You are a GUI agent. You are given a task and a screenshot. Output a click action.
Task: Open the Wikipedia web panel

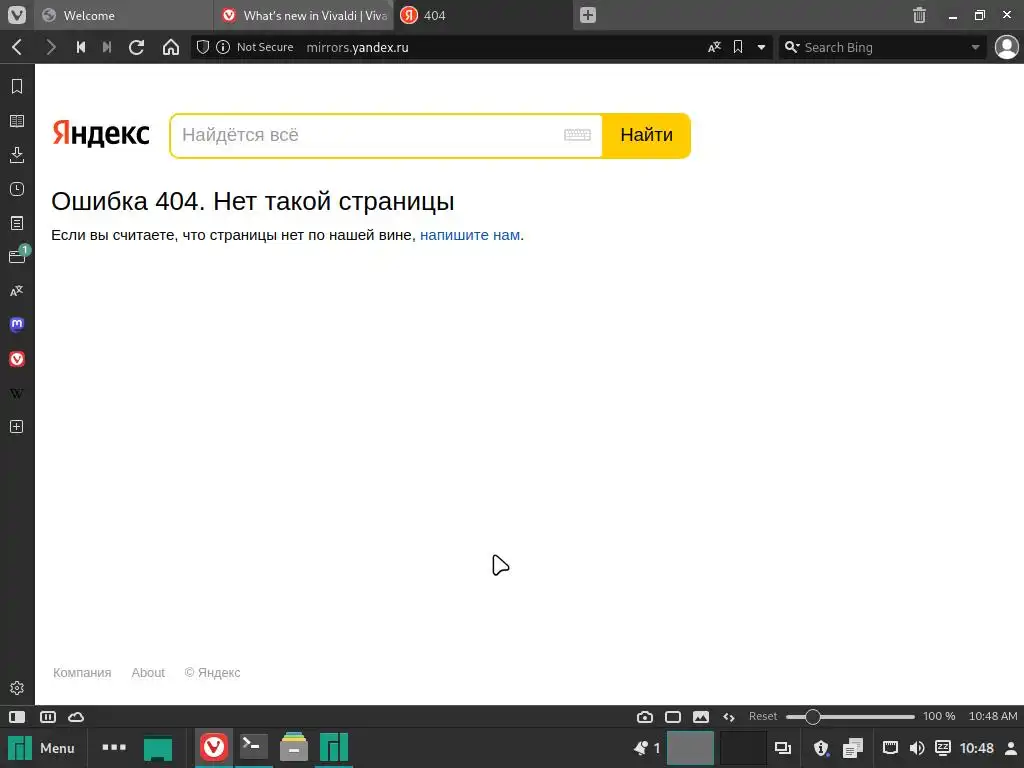17,393
